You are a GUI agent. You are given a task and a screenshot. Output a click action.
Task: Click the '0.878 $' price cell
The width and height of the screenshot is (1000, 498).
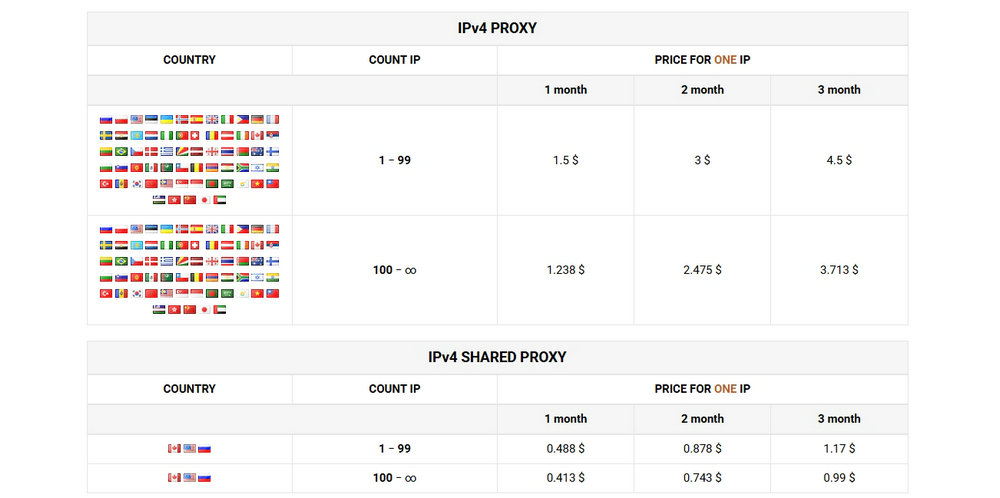[702, 448]
